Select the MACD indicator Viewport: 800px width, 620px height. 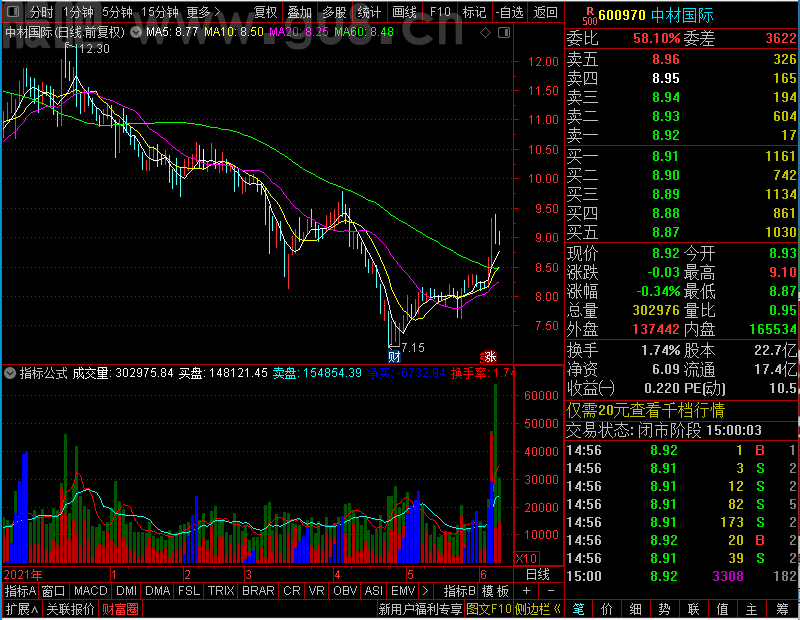(x=91, y=591)
